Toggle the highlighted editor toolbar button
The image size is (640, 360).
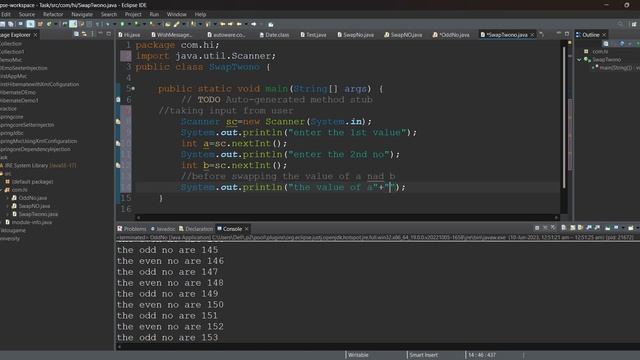[x=73, y=24]
